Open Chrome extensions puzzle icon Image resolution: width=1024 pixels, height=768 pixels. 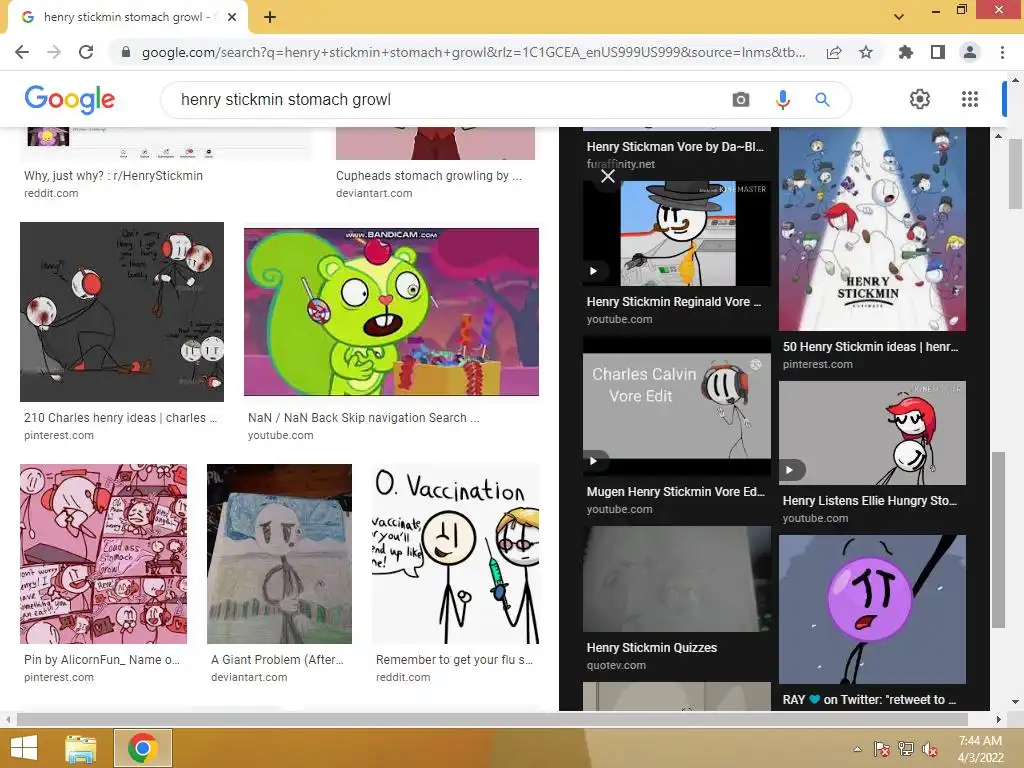905,52
